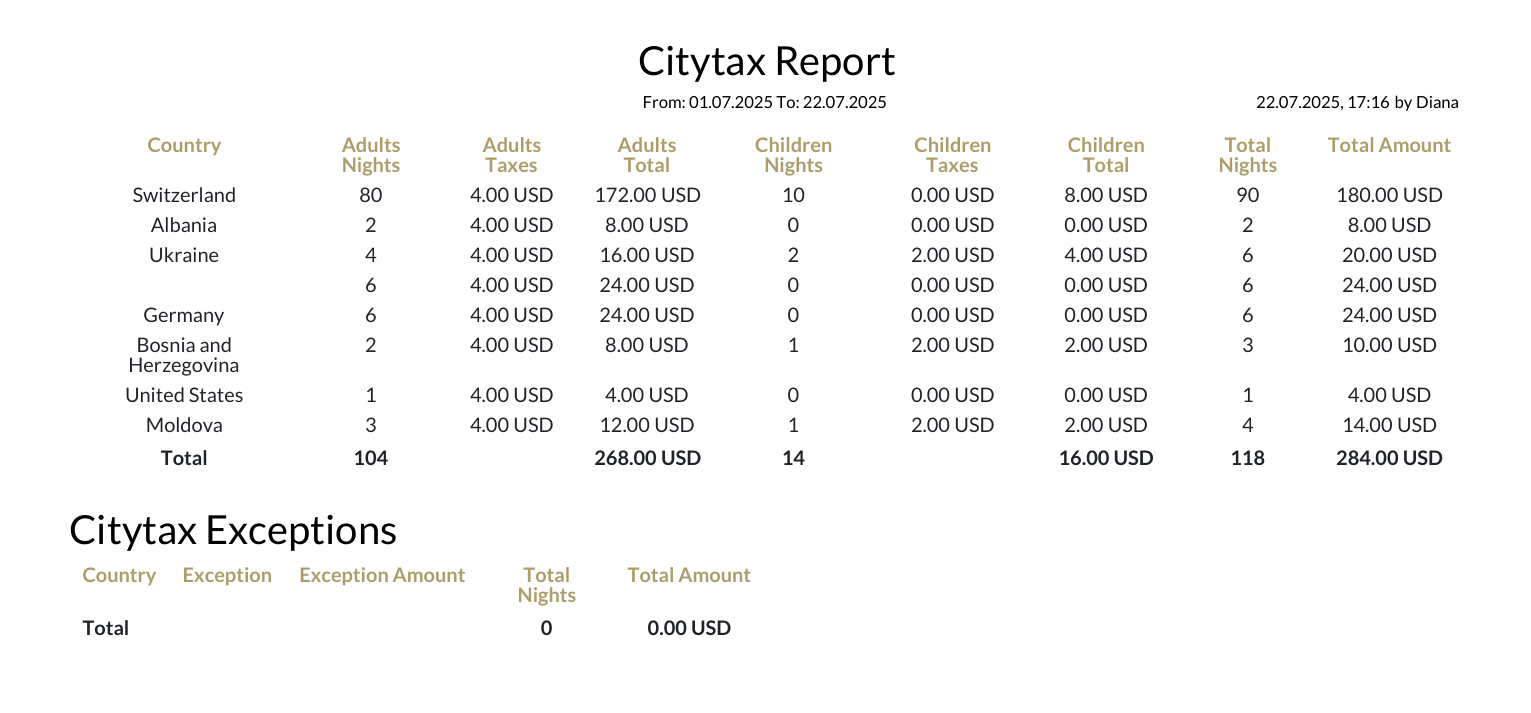This screenshot has height=713, width=1531.
Task: Click the Citytax Exceptions heading
Action: (233, 530)
